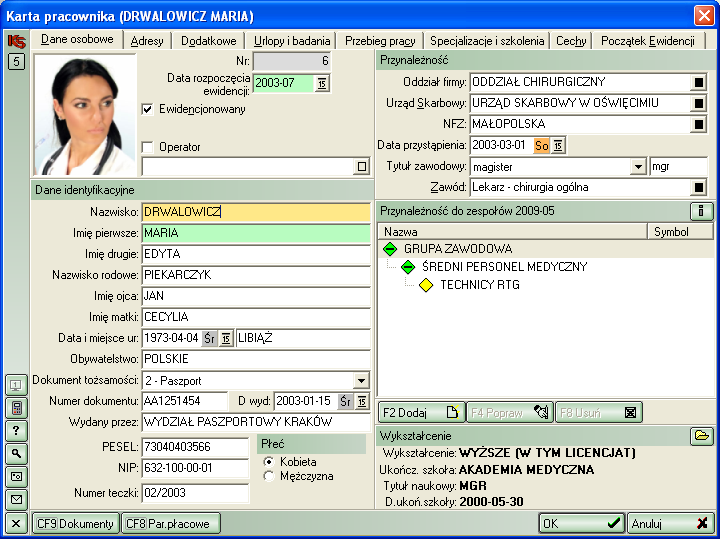The width and height of the screenshot is (720, 539).
Task: Open the Oddział firmy selection list
Action: pos(698,82)
